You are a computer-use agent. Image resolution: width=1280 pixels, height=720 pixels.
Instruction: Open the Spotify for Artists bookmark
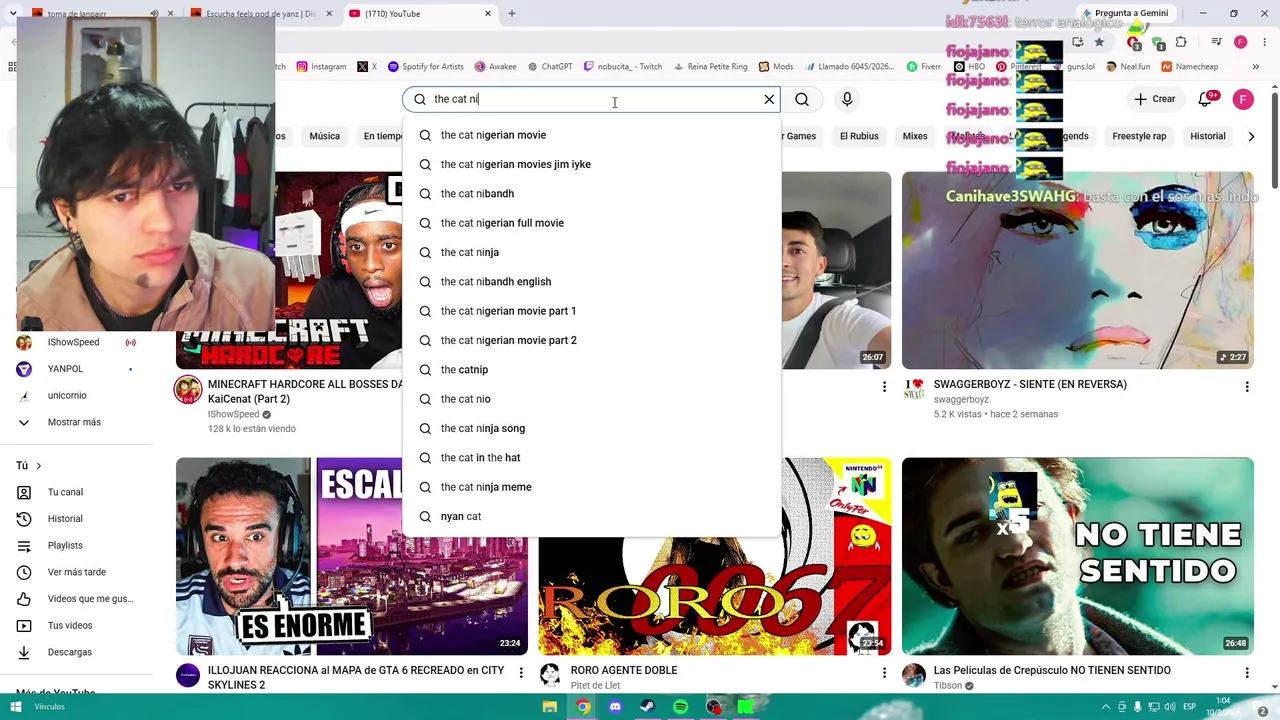tap(425, 67)
